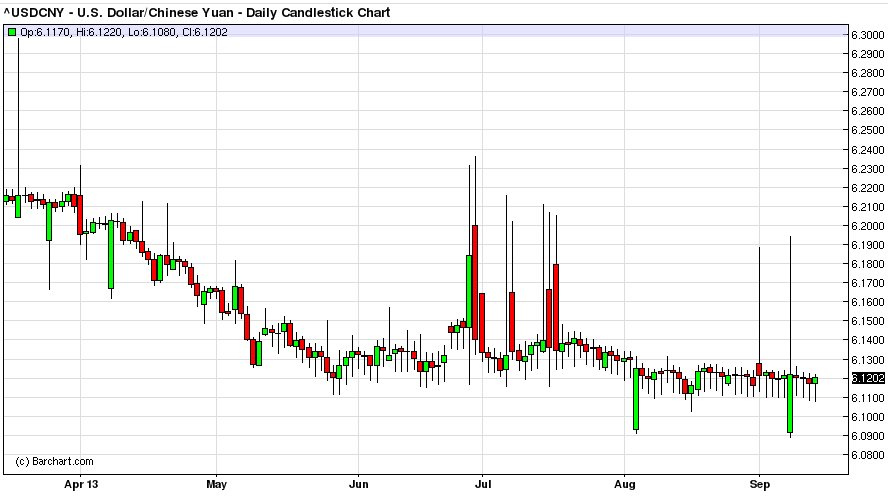888x496 pixels.
Task: Click the 6.1500 price axis label
Action: coord(868,321)
